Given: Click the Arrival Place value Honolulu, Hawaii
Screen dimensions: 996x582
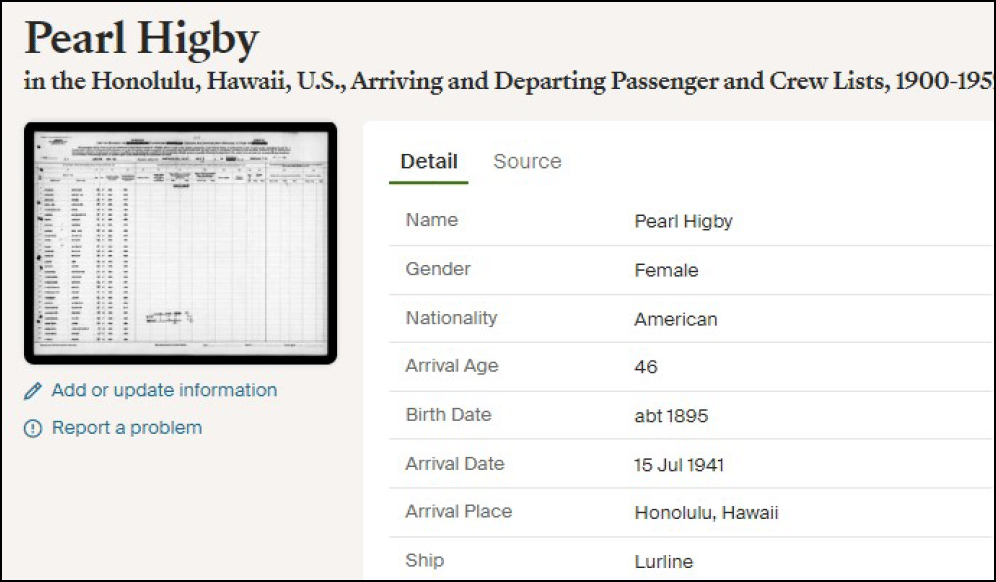Looking at the screenshot, I should (706, 513).
